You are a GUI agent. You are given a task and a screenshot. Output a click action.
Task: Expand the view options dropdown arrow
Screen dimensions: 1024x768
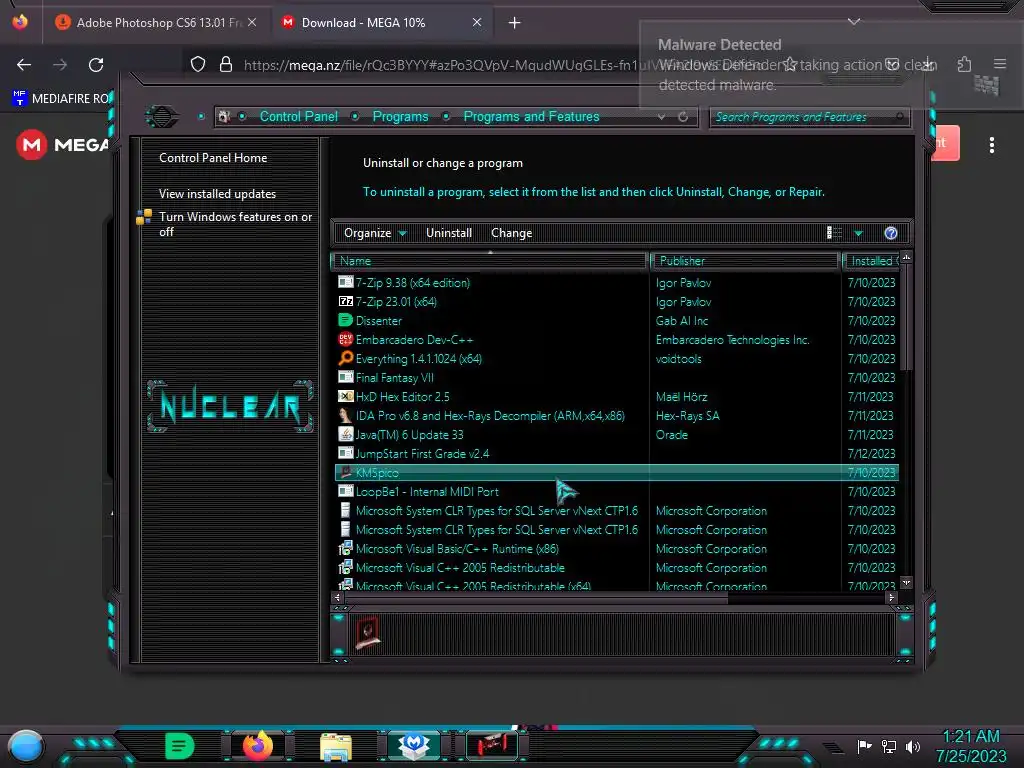point(859,233)
